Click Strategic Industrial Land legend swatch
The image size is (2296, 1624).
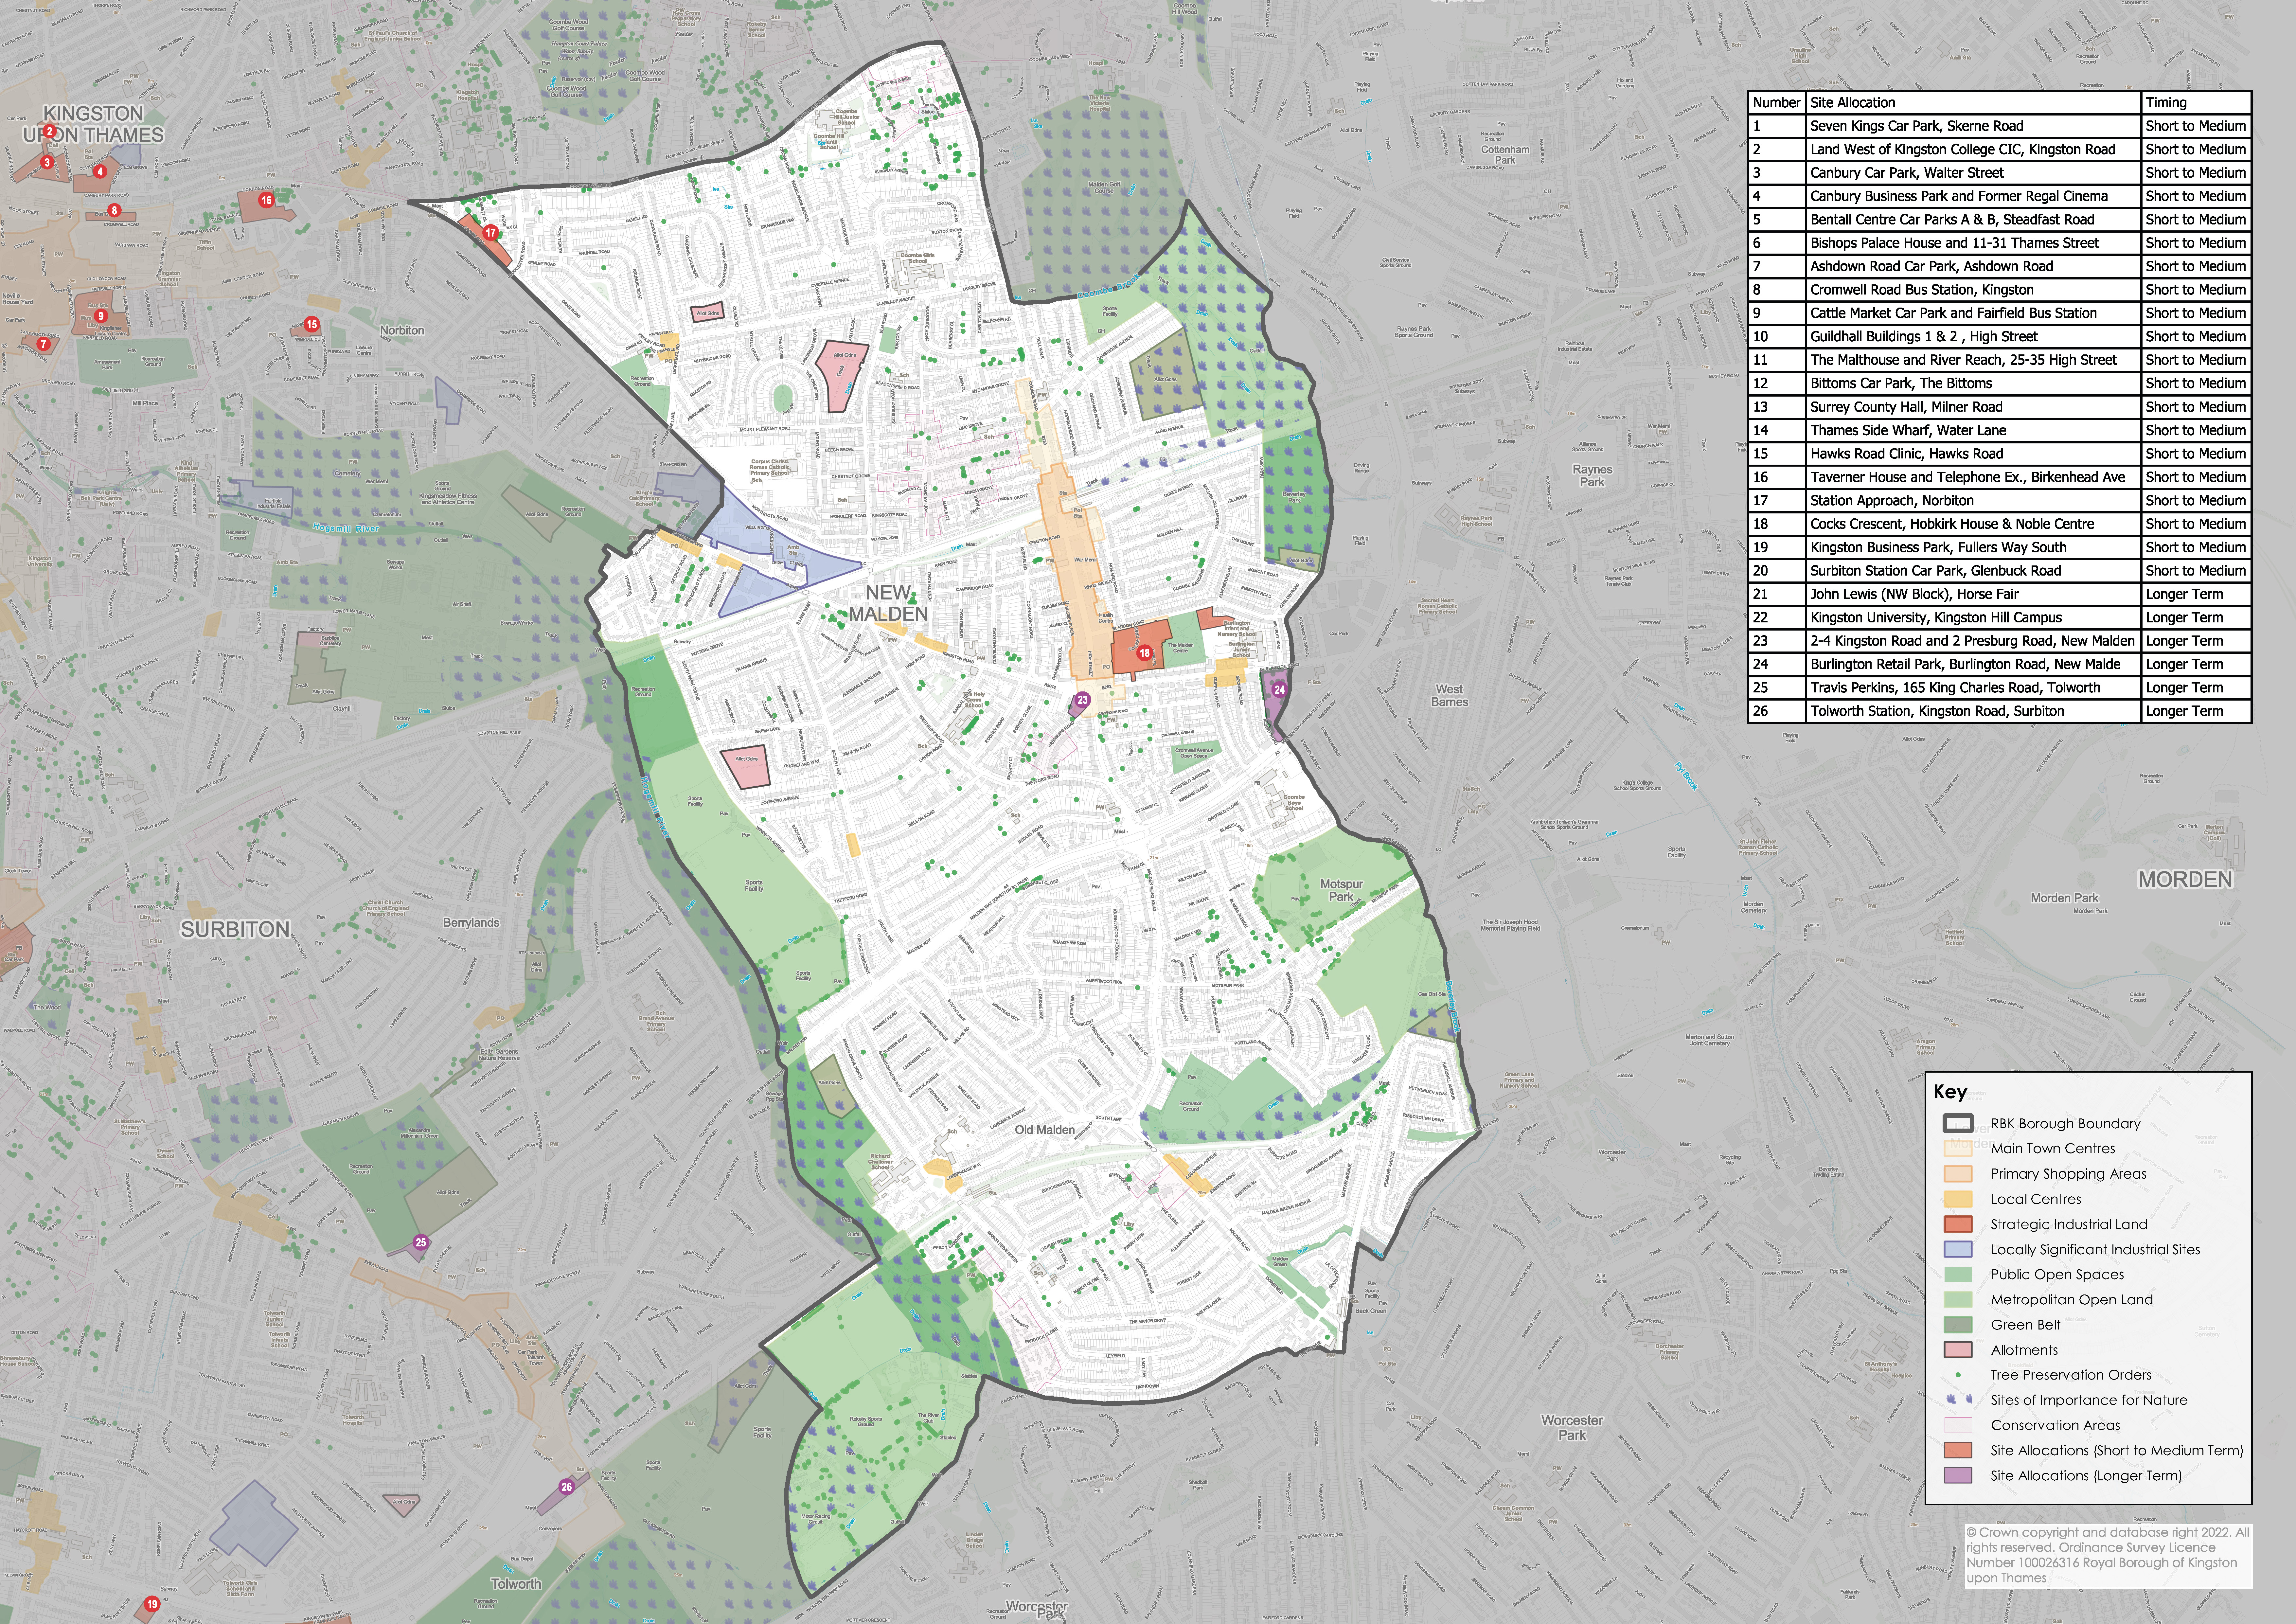tap(1958, 1224)
